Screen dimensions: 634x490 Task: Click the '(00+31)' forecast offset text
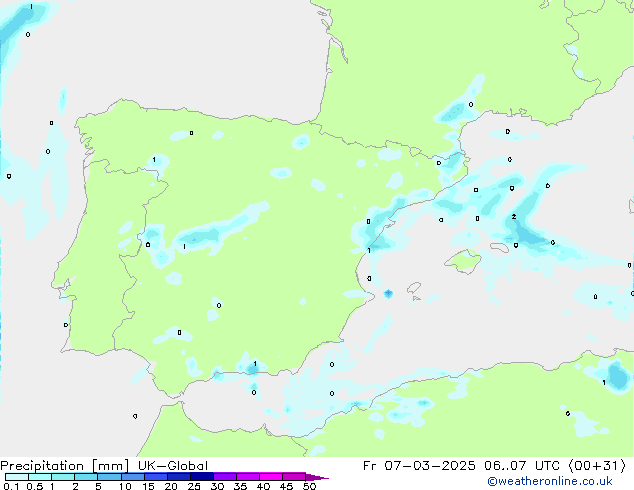(x=597, y=466)
